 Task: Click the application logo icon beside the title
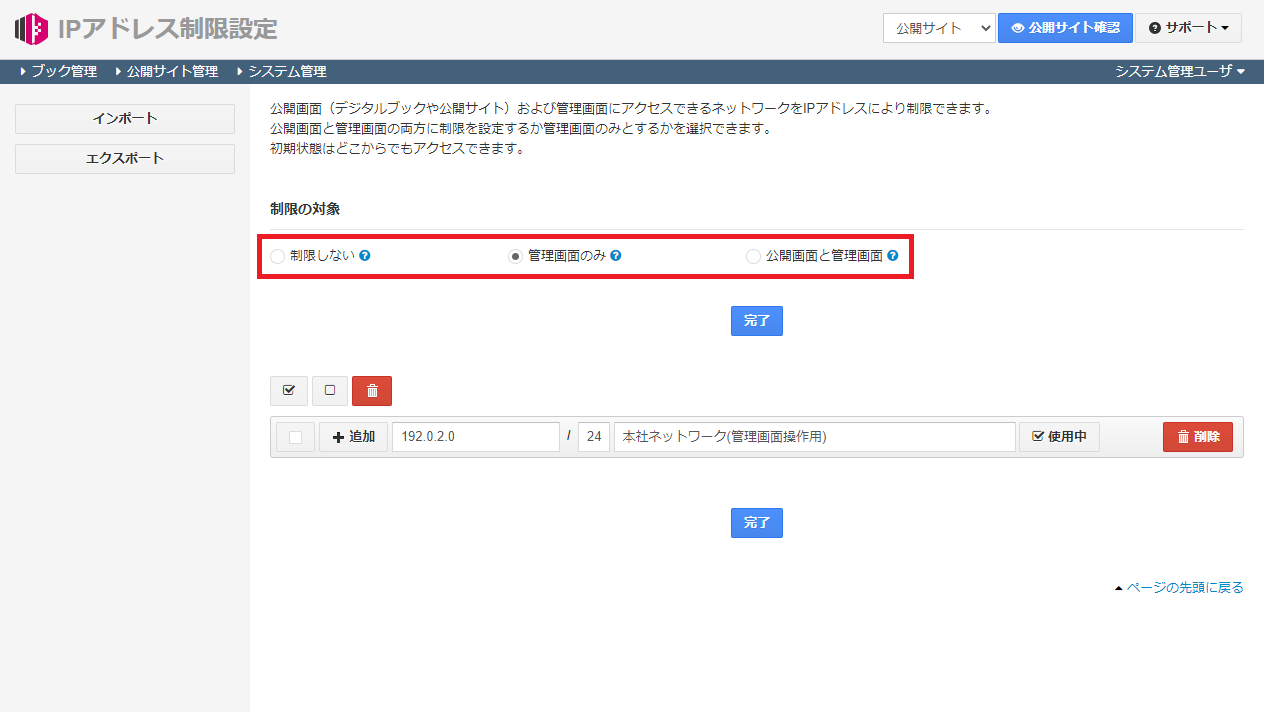[32, 29]
